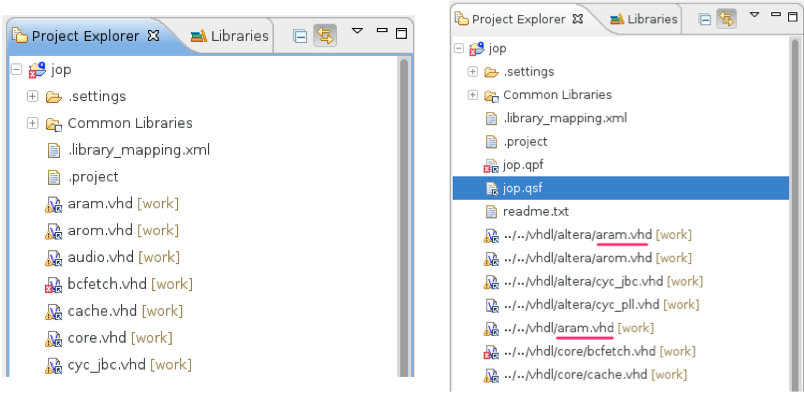Select cyc_jbc.vhd [work] in left panel

pos(130,365)
